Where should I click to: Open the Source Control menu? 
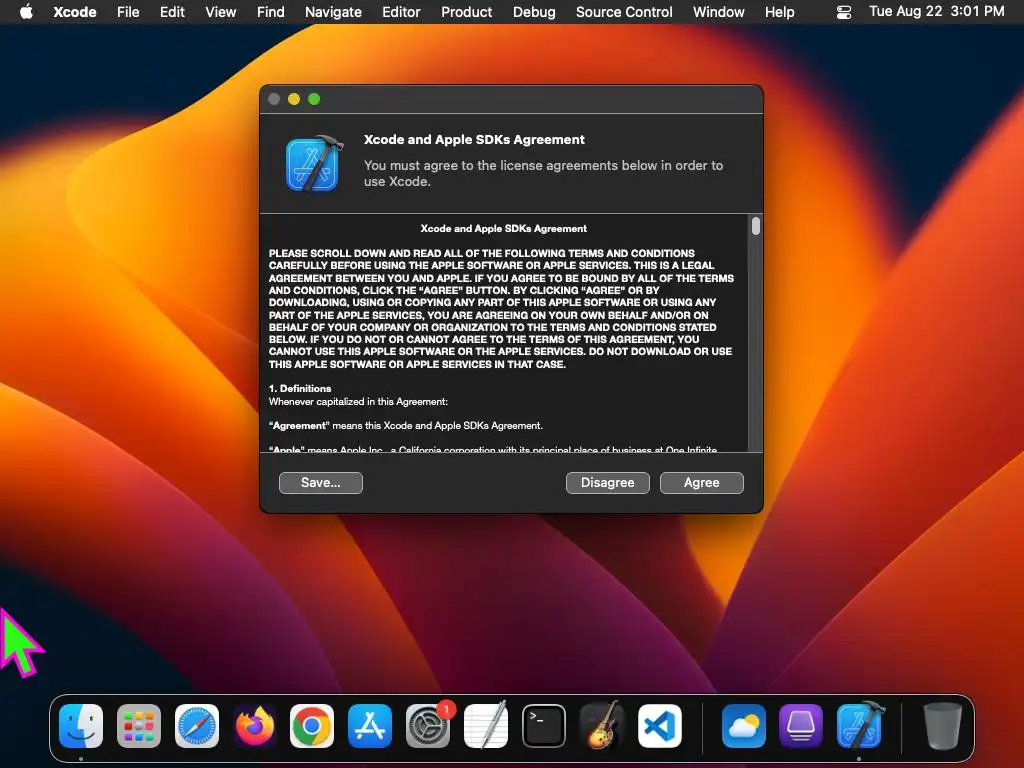point(624,12)
